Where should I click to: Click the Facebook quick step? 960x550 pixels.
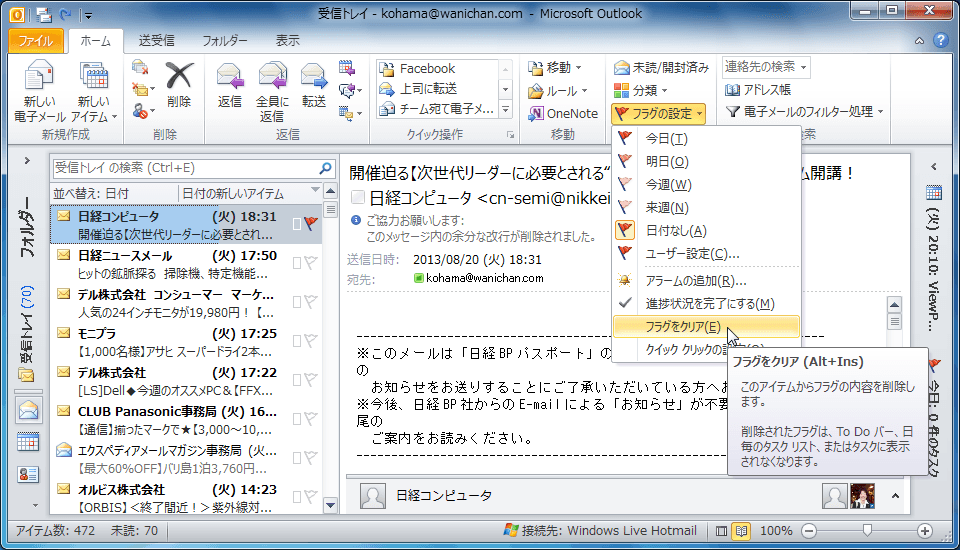(438, 69)
